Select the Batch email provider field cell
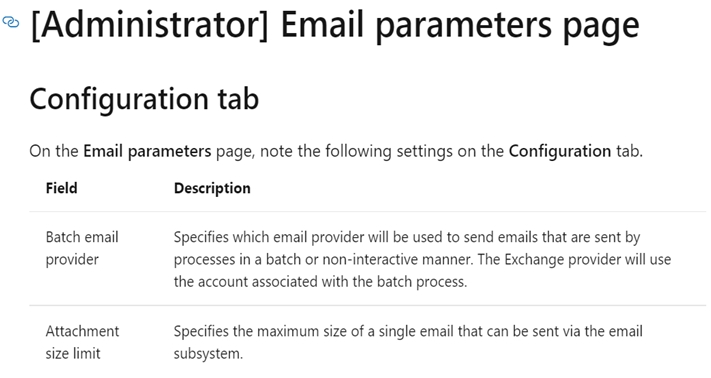 pyautogui.click(x=82, y=248)
